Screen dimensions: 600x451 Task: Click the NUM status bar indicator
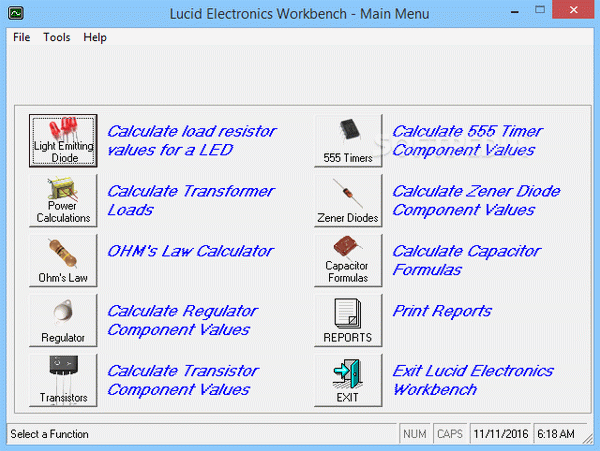(415, 434)
